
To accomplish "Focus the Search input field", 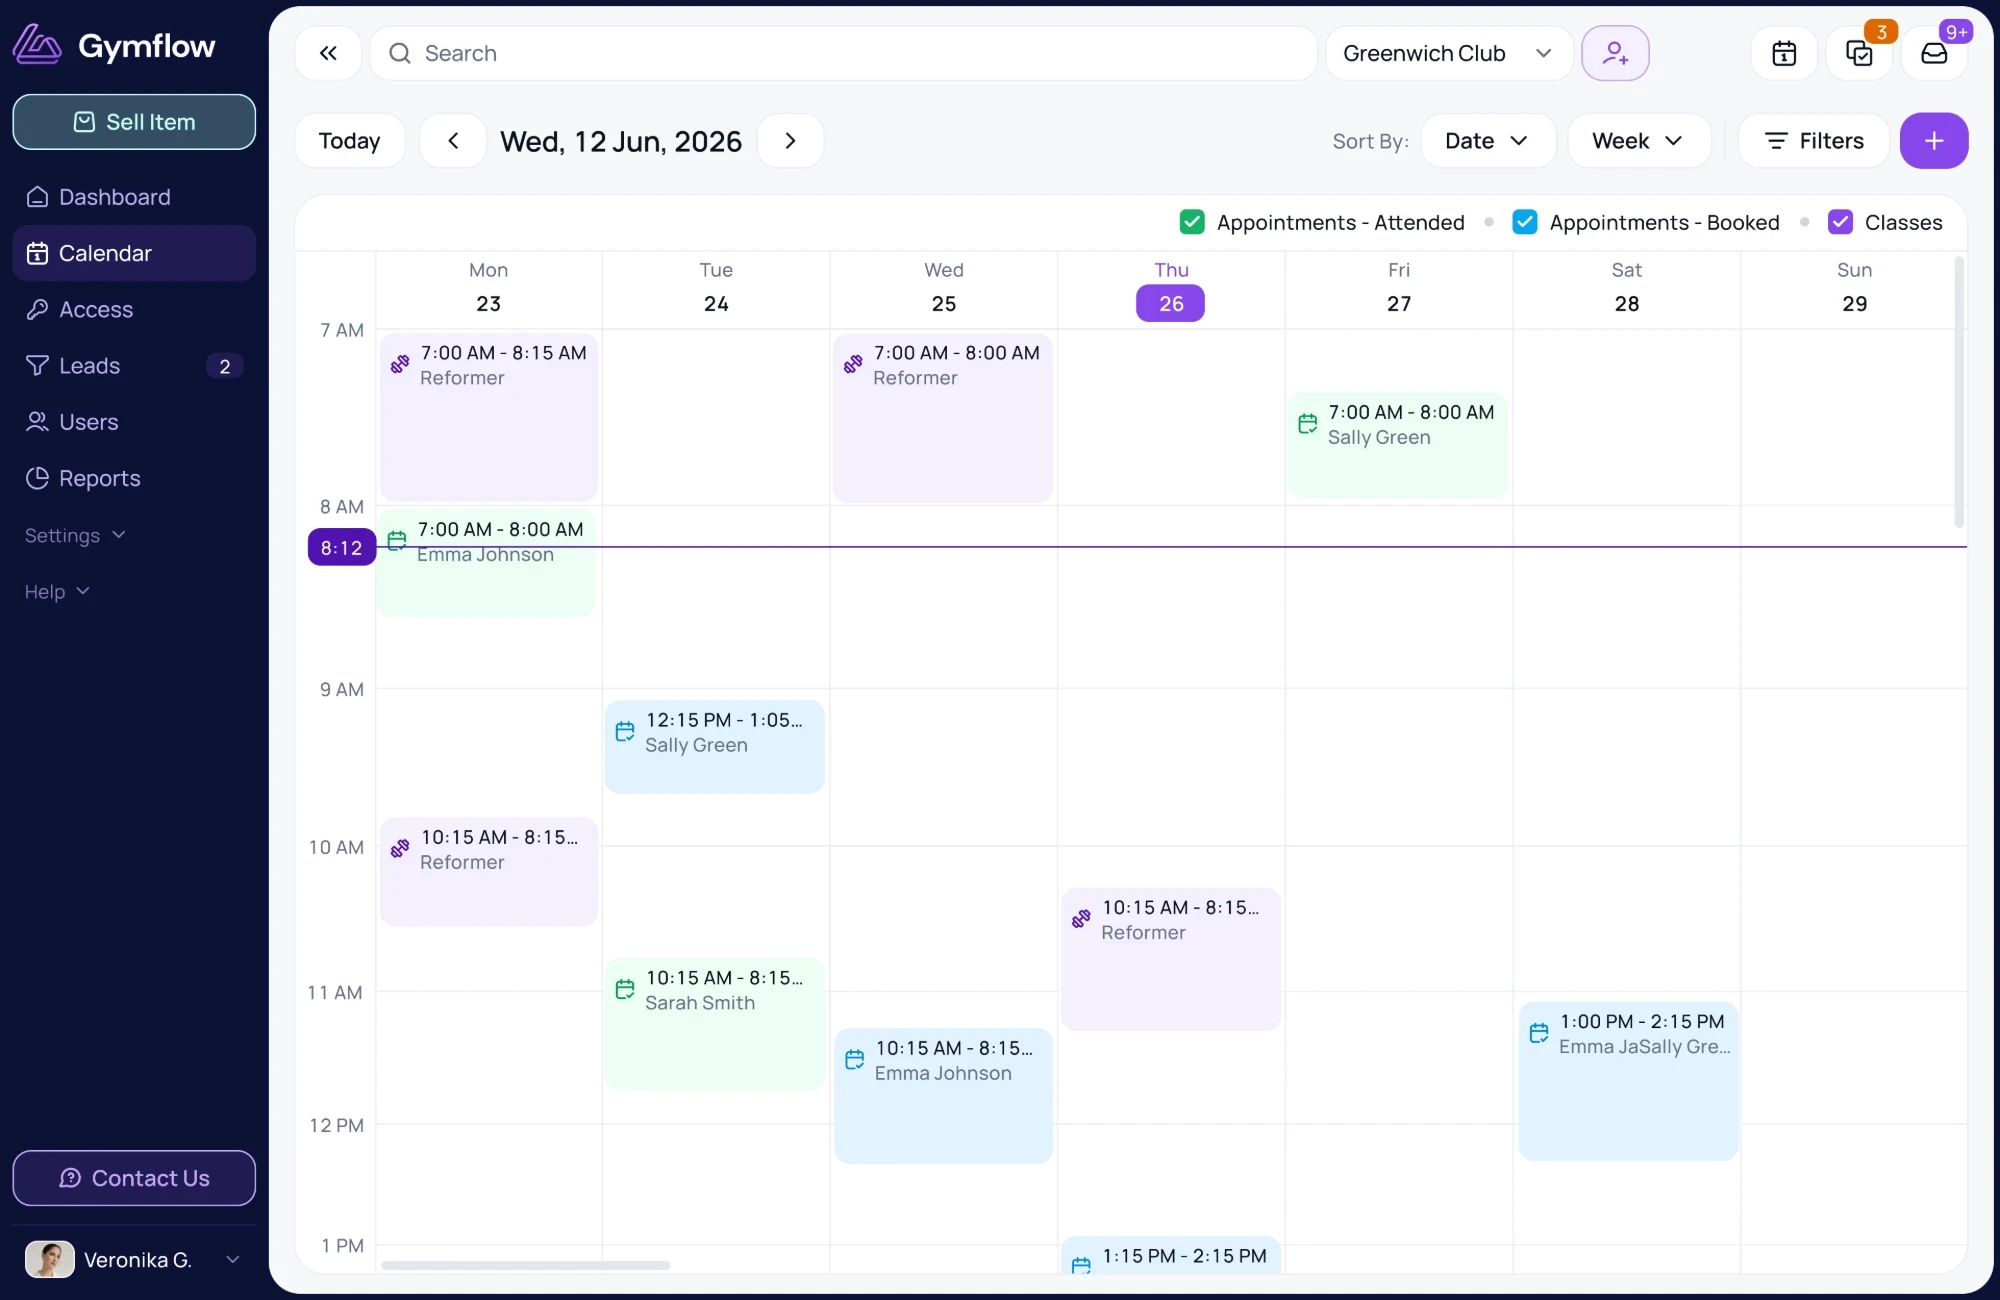I will tap(844, 53).
